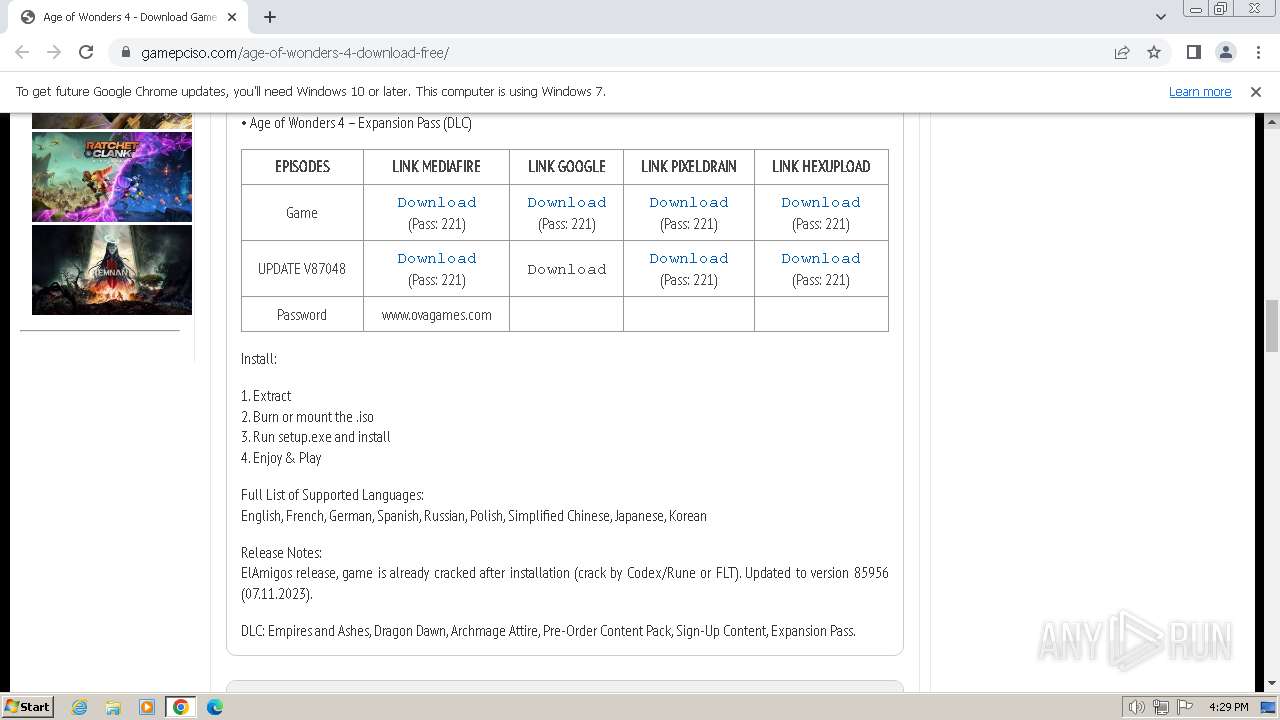Click the LINK PIXELDRAIN column header
This screenshot has height=720, width=1280.
click(x=689, y=167)
